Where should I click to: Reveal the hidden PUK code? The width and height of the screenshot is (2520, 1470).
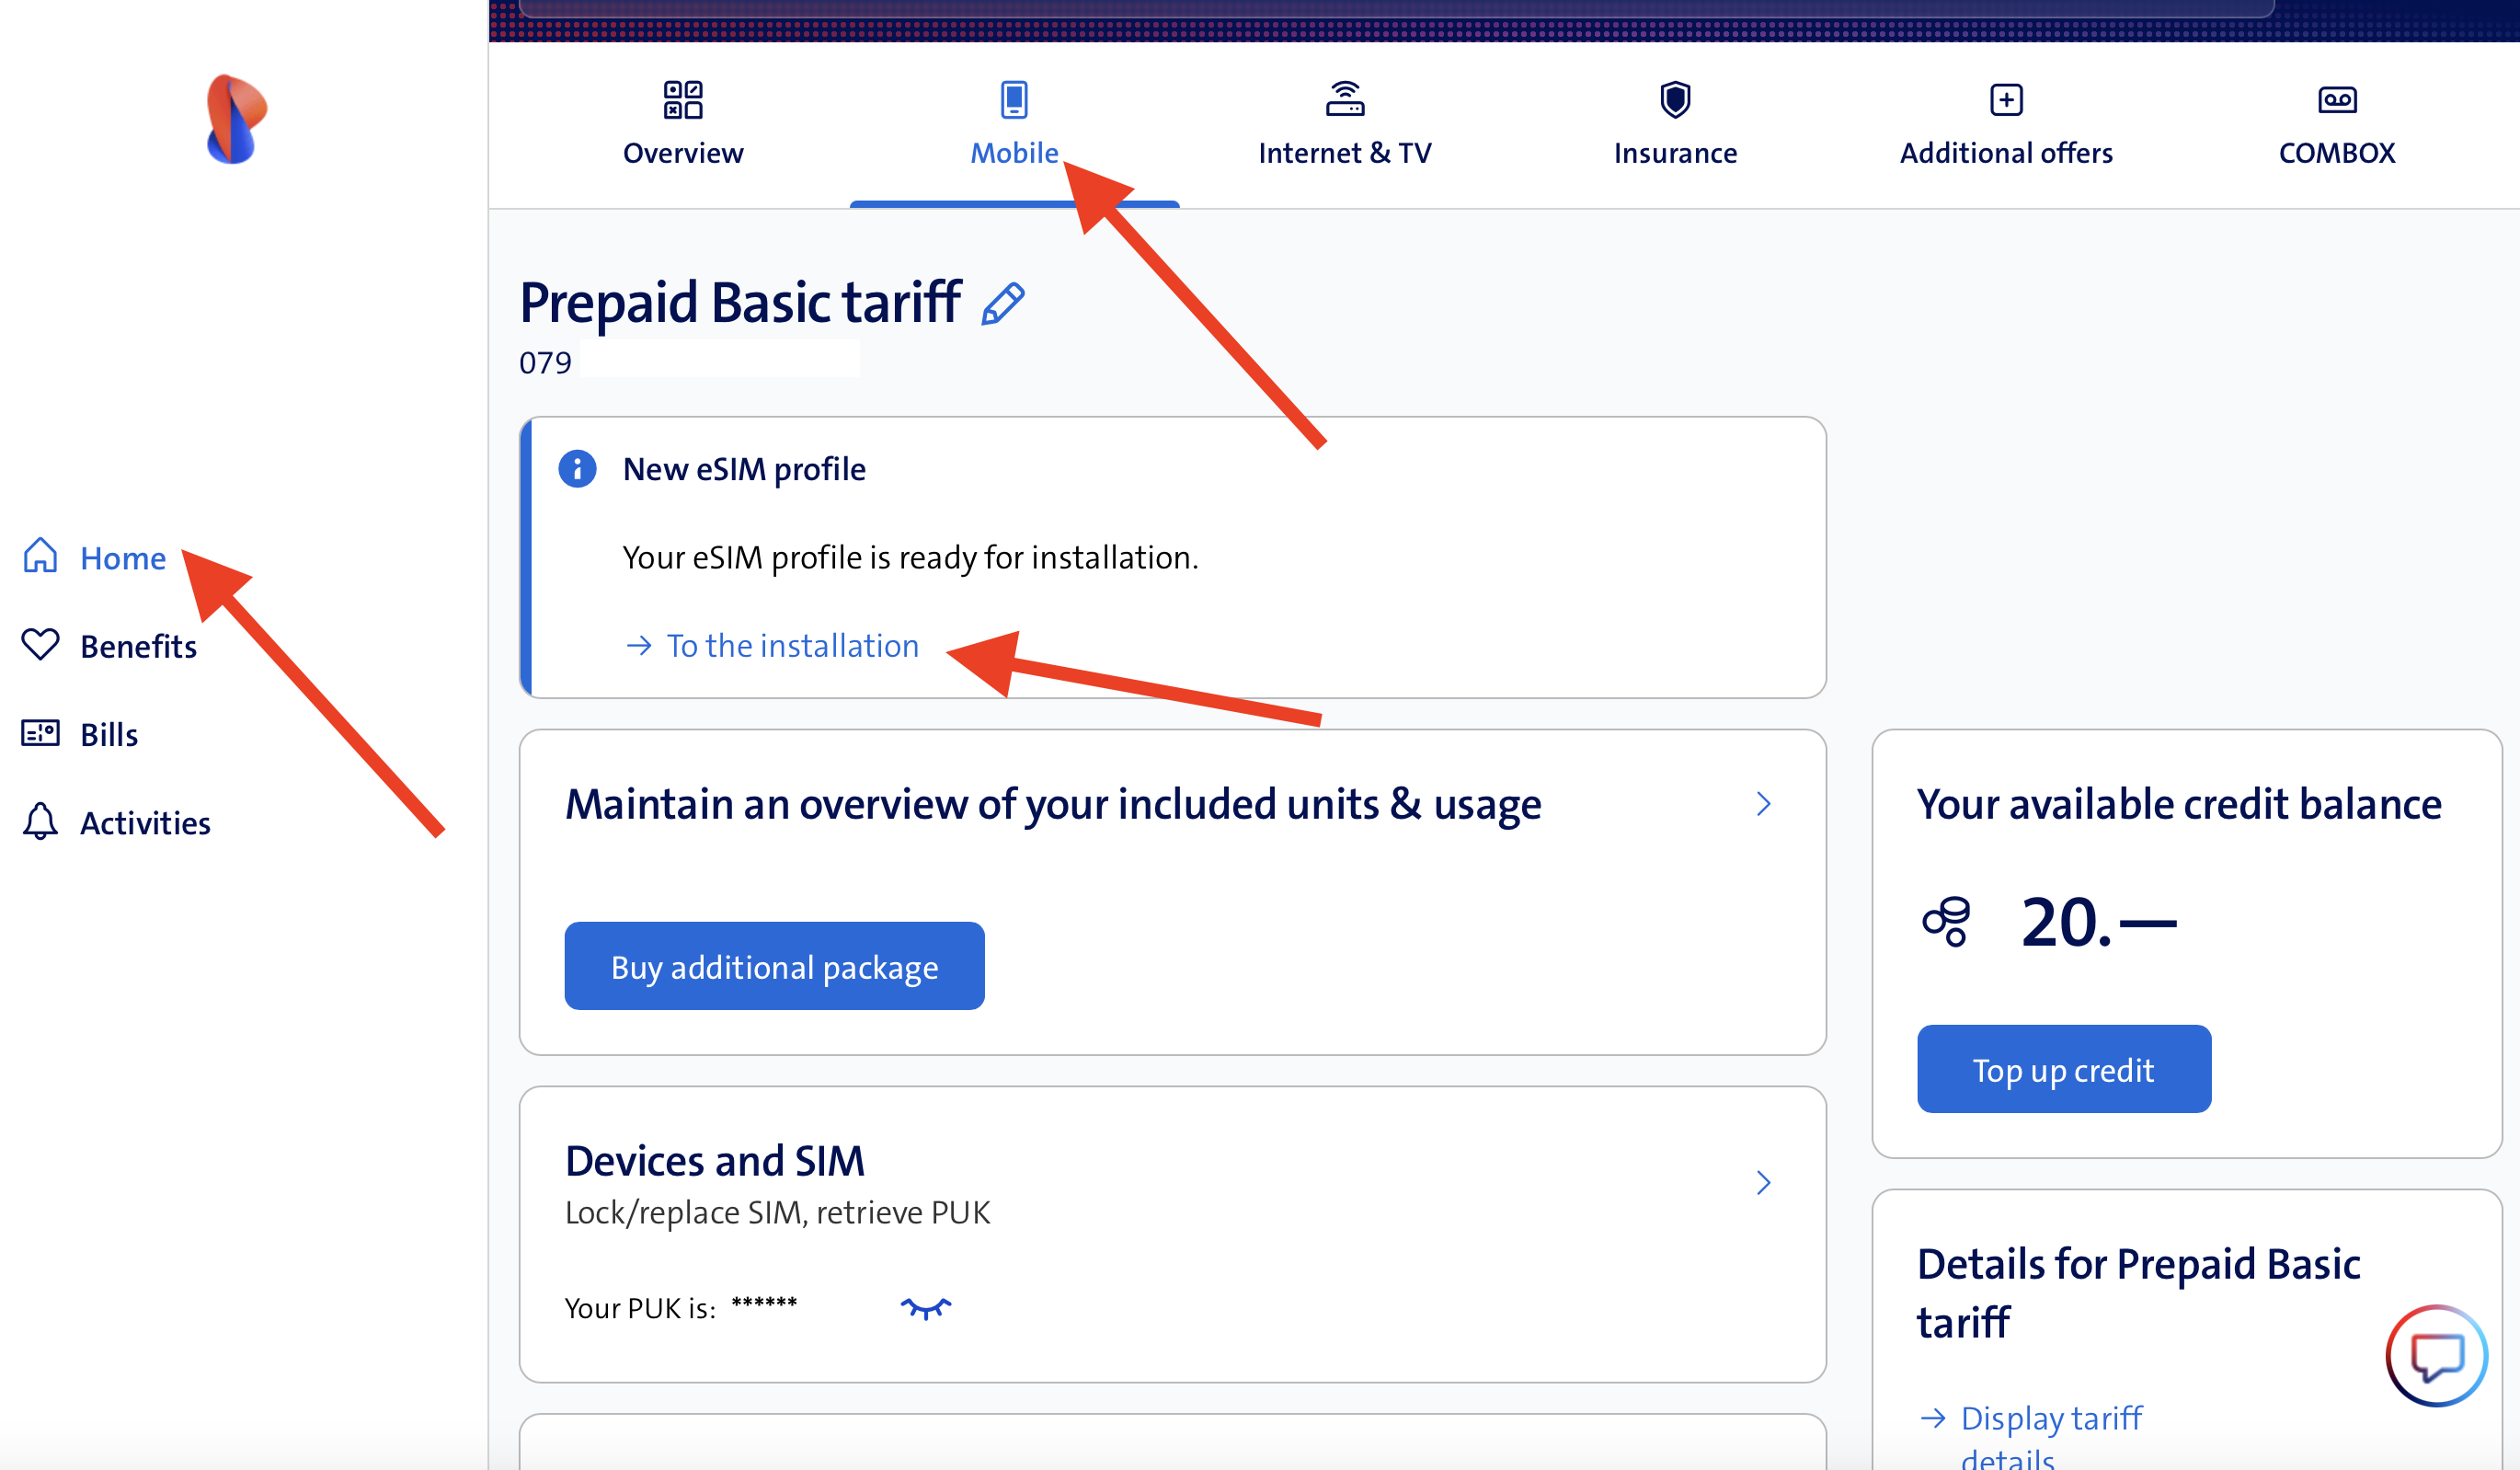point(925,1308)
